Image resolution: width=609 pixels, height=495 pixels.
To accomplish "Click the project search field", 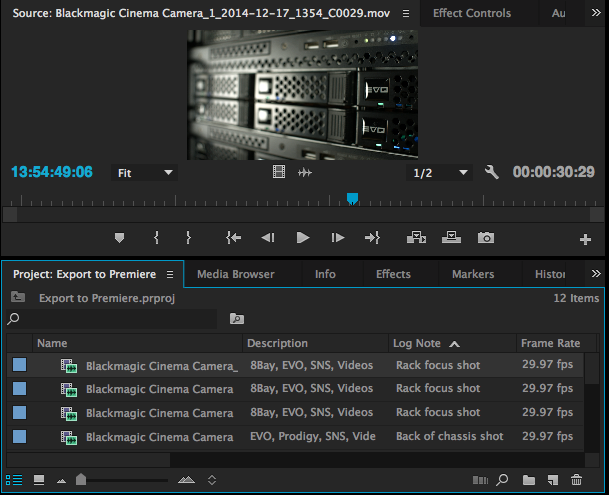I will point(112,319).
